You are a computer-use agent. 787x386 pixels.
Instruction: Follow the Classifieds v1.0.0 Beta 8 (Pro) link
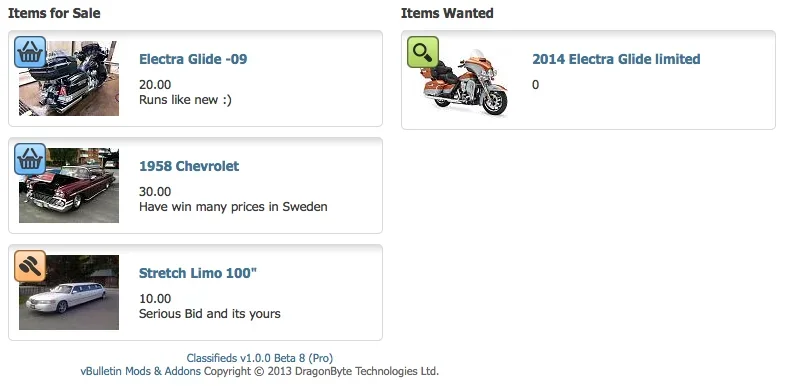click(259, 358)
